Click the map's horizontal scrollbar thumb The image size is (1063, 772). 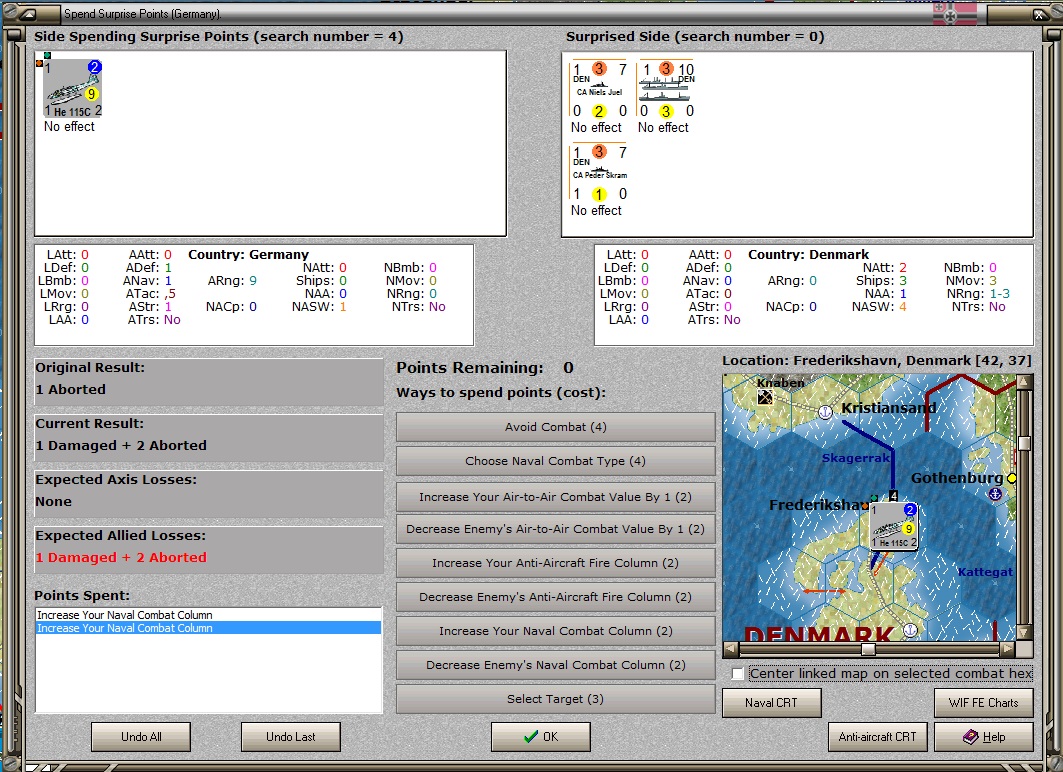(x=868, y=649)
